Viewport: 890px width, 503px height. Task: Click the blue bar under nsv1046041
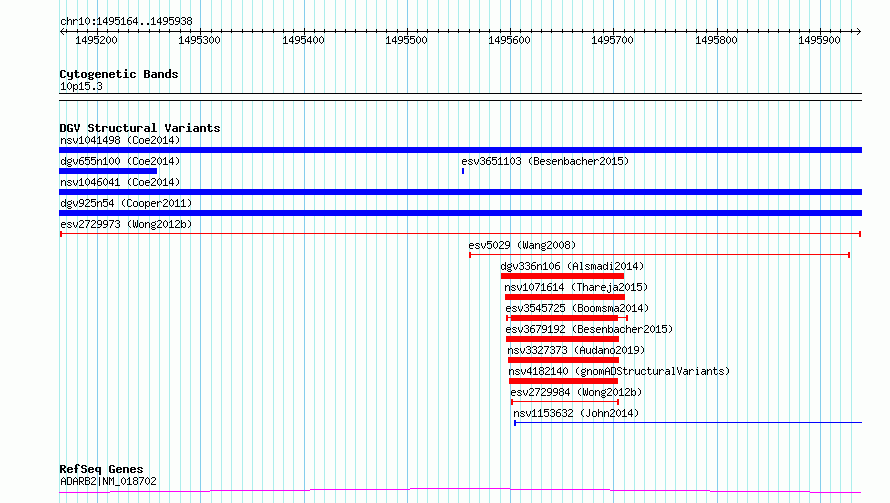tap(460, 192)
